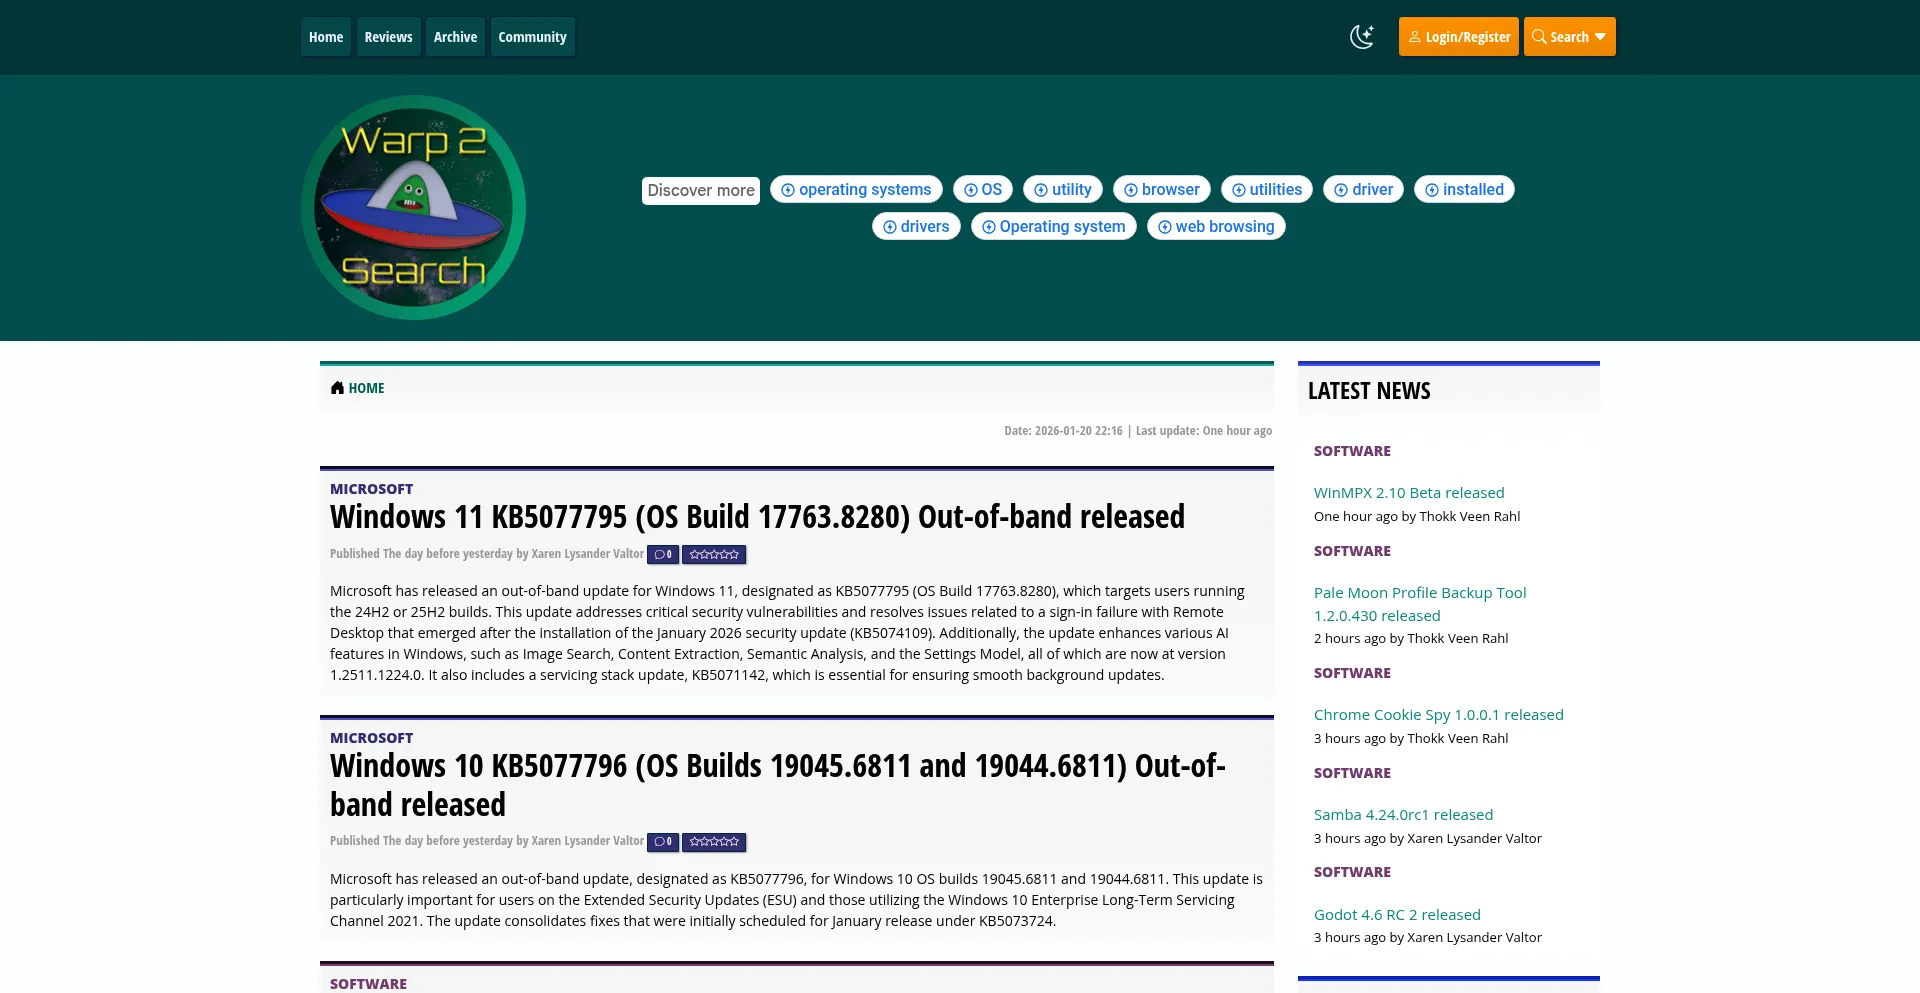The height and width of the screenshot is (993, 1920).
Task: Choose the 'driver' discover tag
Action: pyautogui.click(x=1364, y=190)
